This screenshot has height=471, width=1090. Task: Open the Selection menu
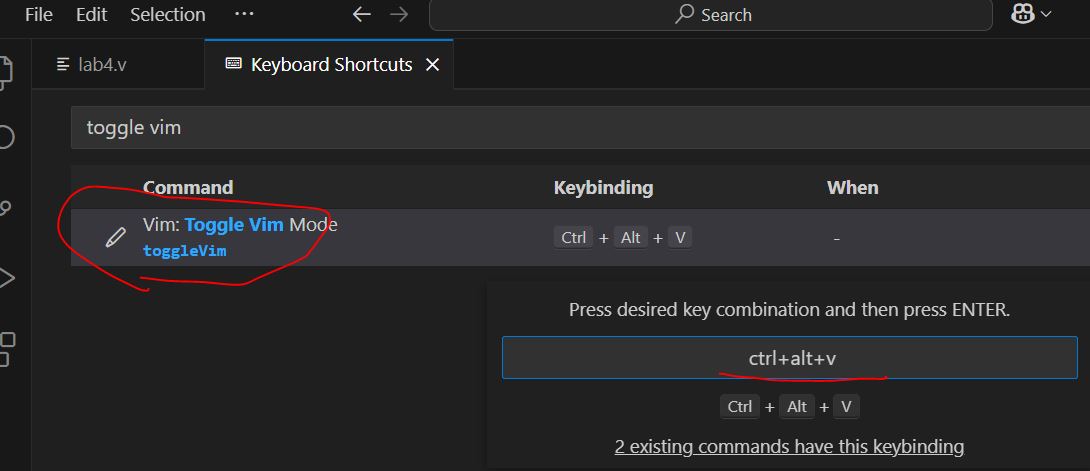point(167,14)
